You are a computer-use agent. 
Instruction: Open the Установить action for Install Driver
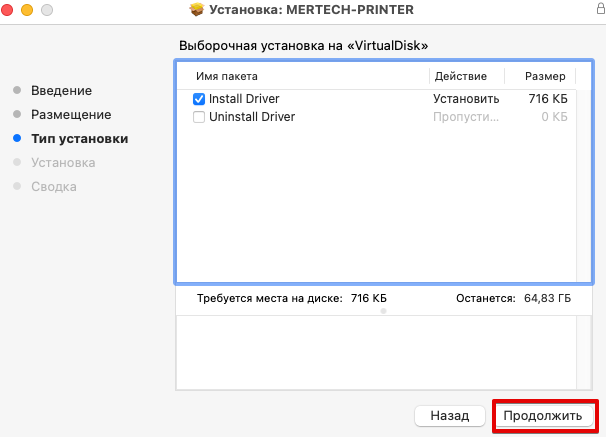click(x=465, y=99)
